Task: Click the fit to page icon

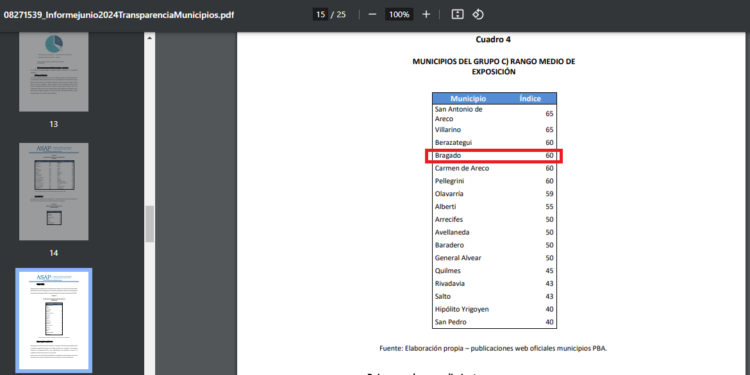Action: (x=457, y=14)
